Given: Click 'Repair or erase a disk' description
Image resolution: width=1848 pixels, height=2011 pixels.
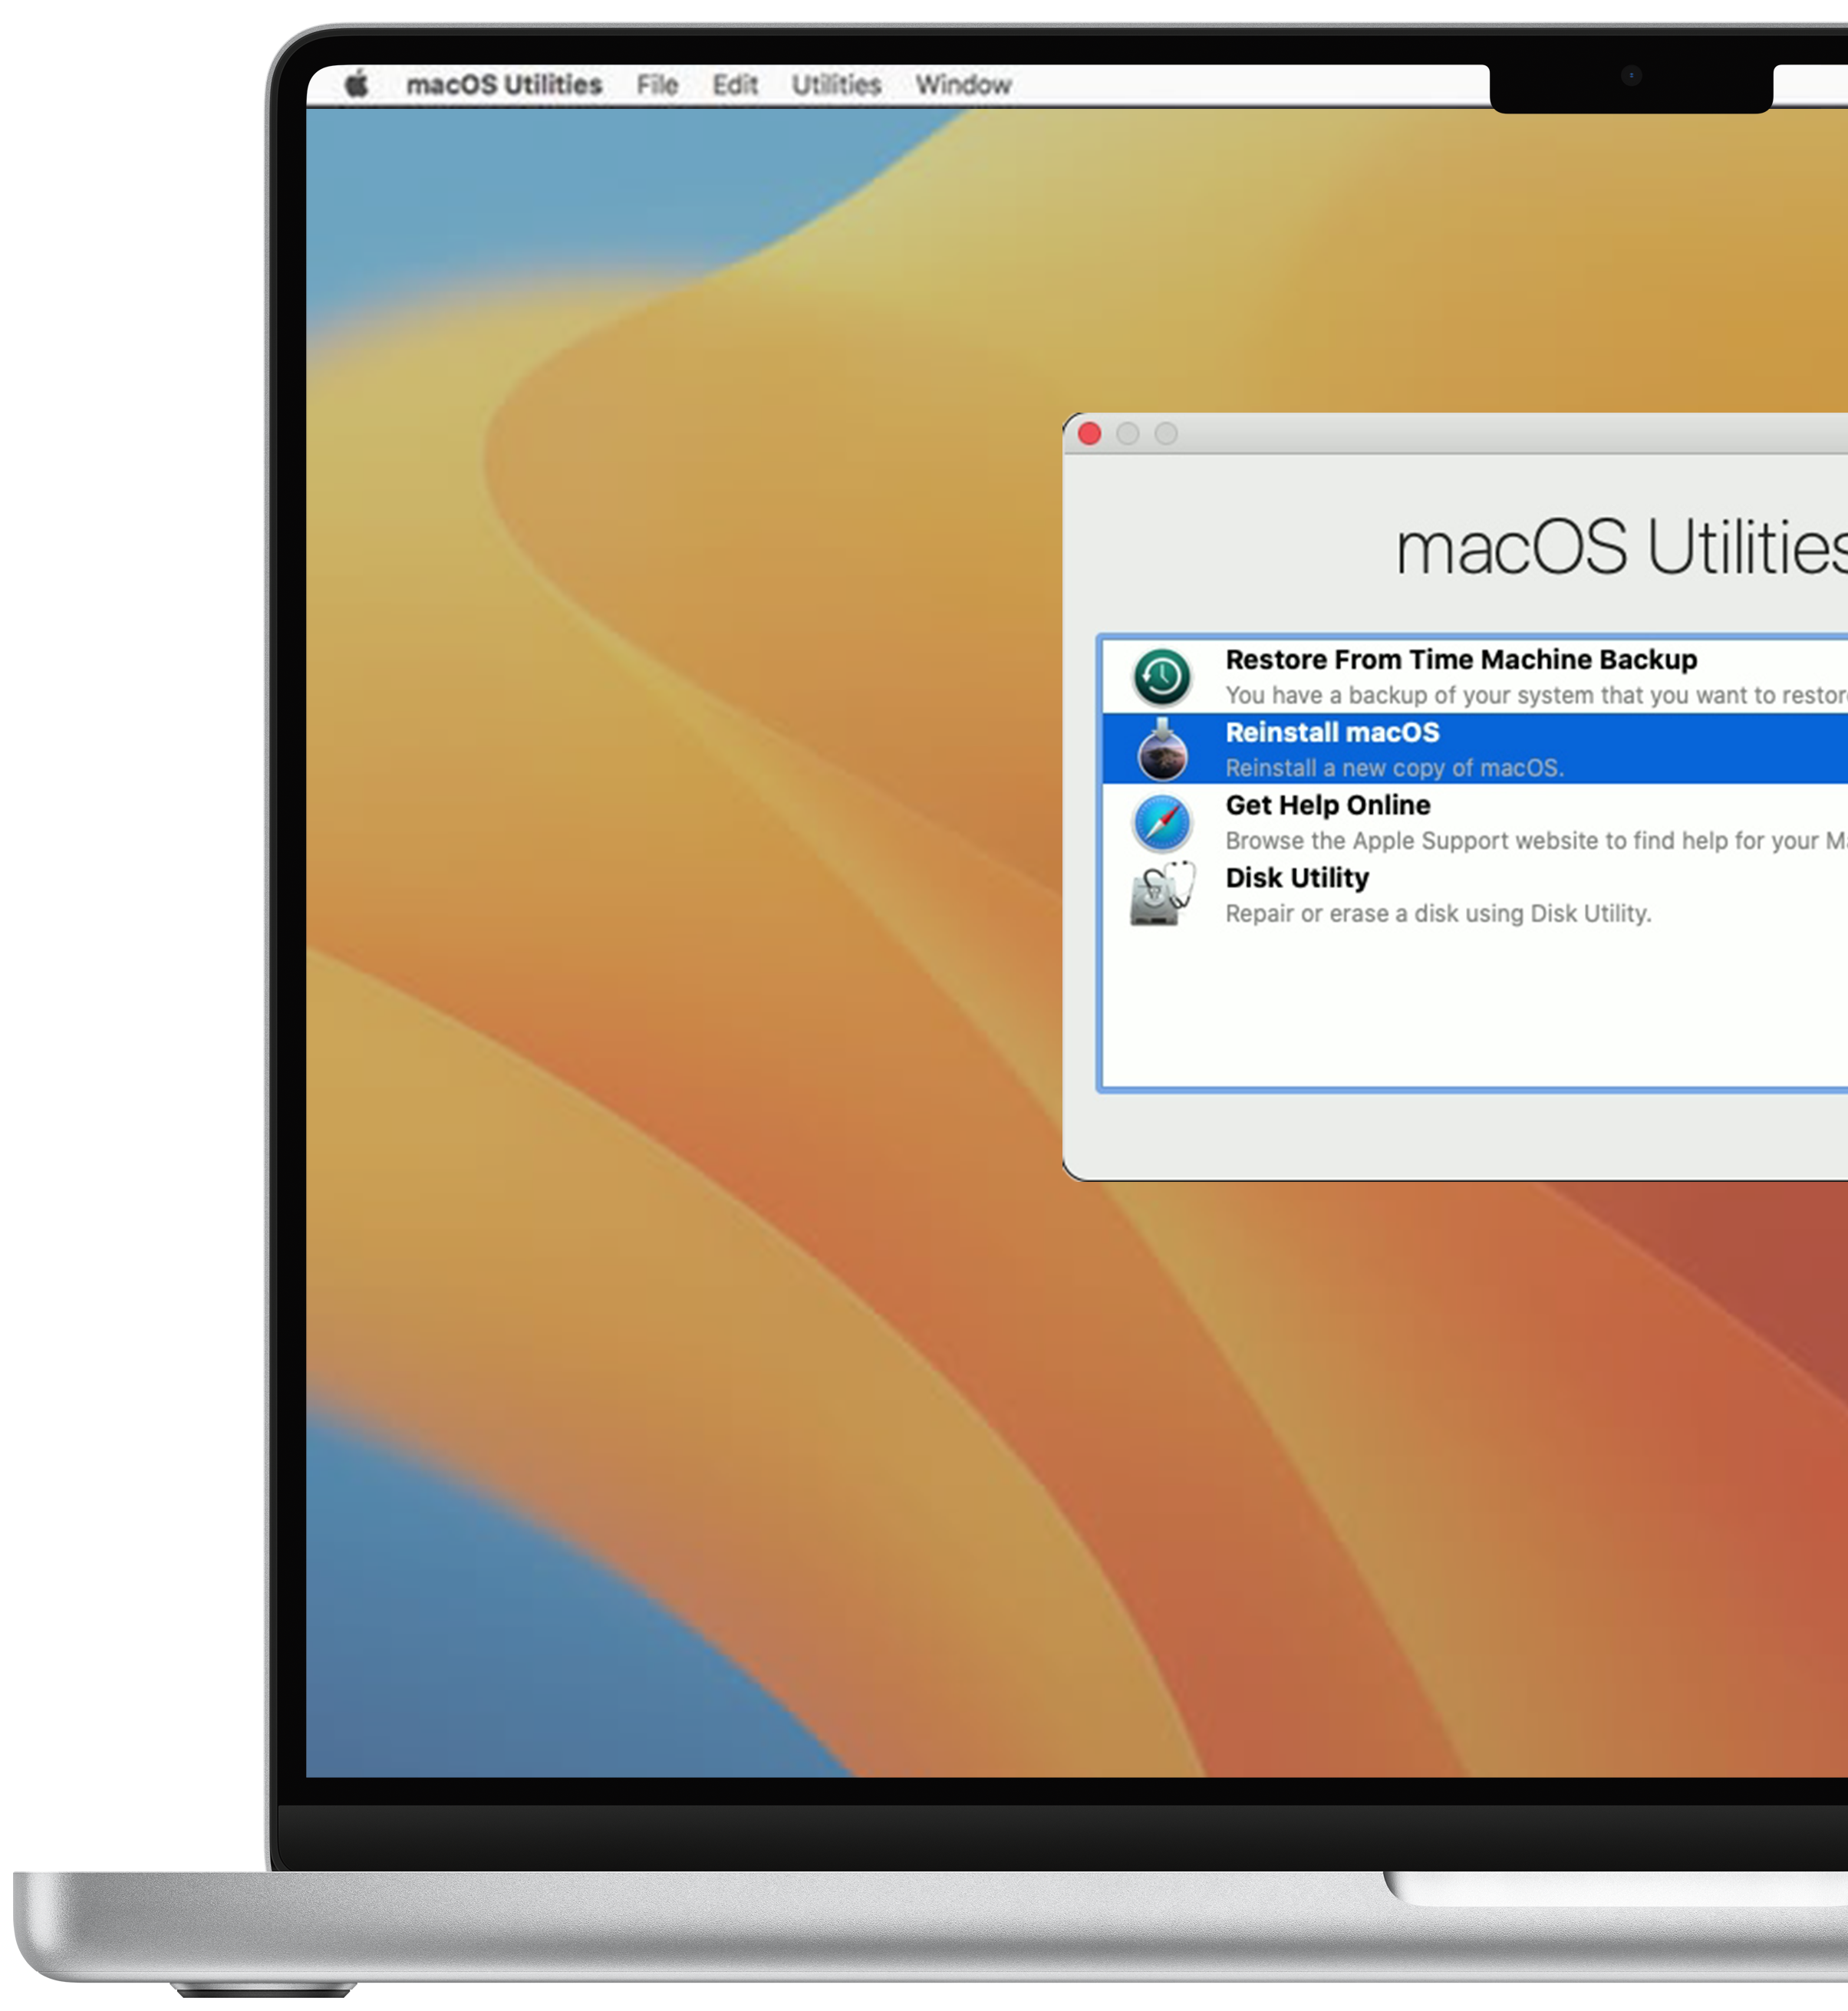Looking at the screenshot, I should click(x=1438, y=913).
